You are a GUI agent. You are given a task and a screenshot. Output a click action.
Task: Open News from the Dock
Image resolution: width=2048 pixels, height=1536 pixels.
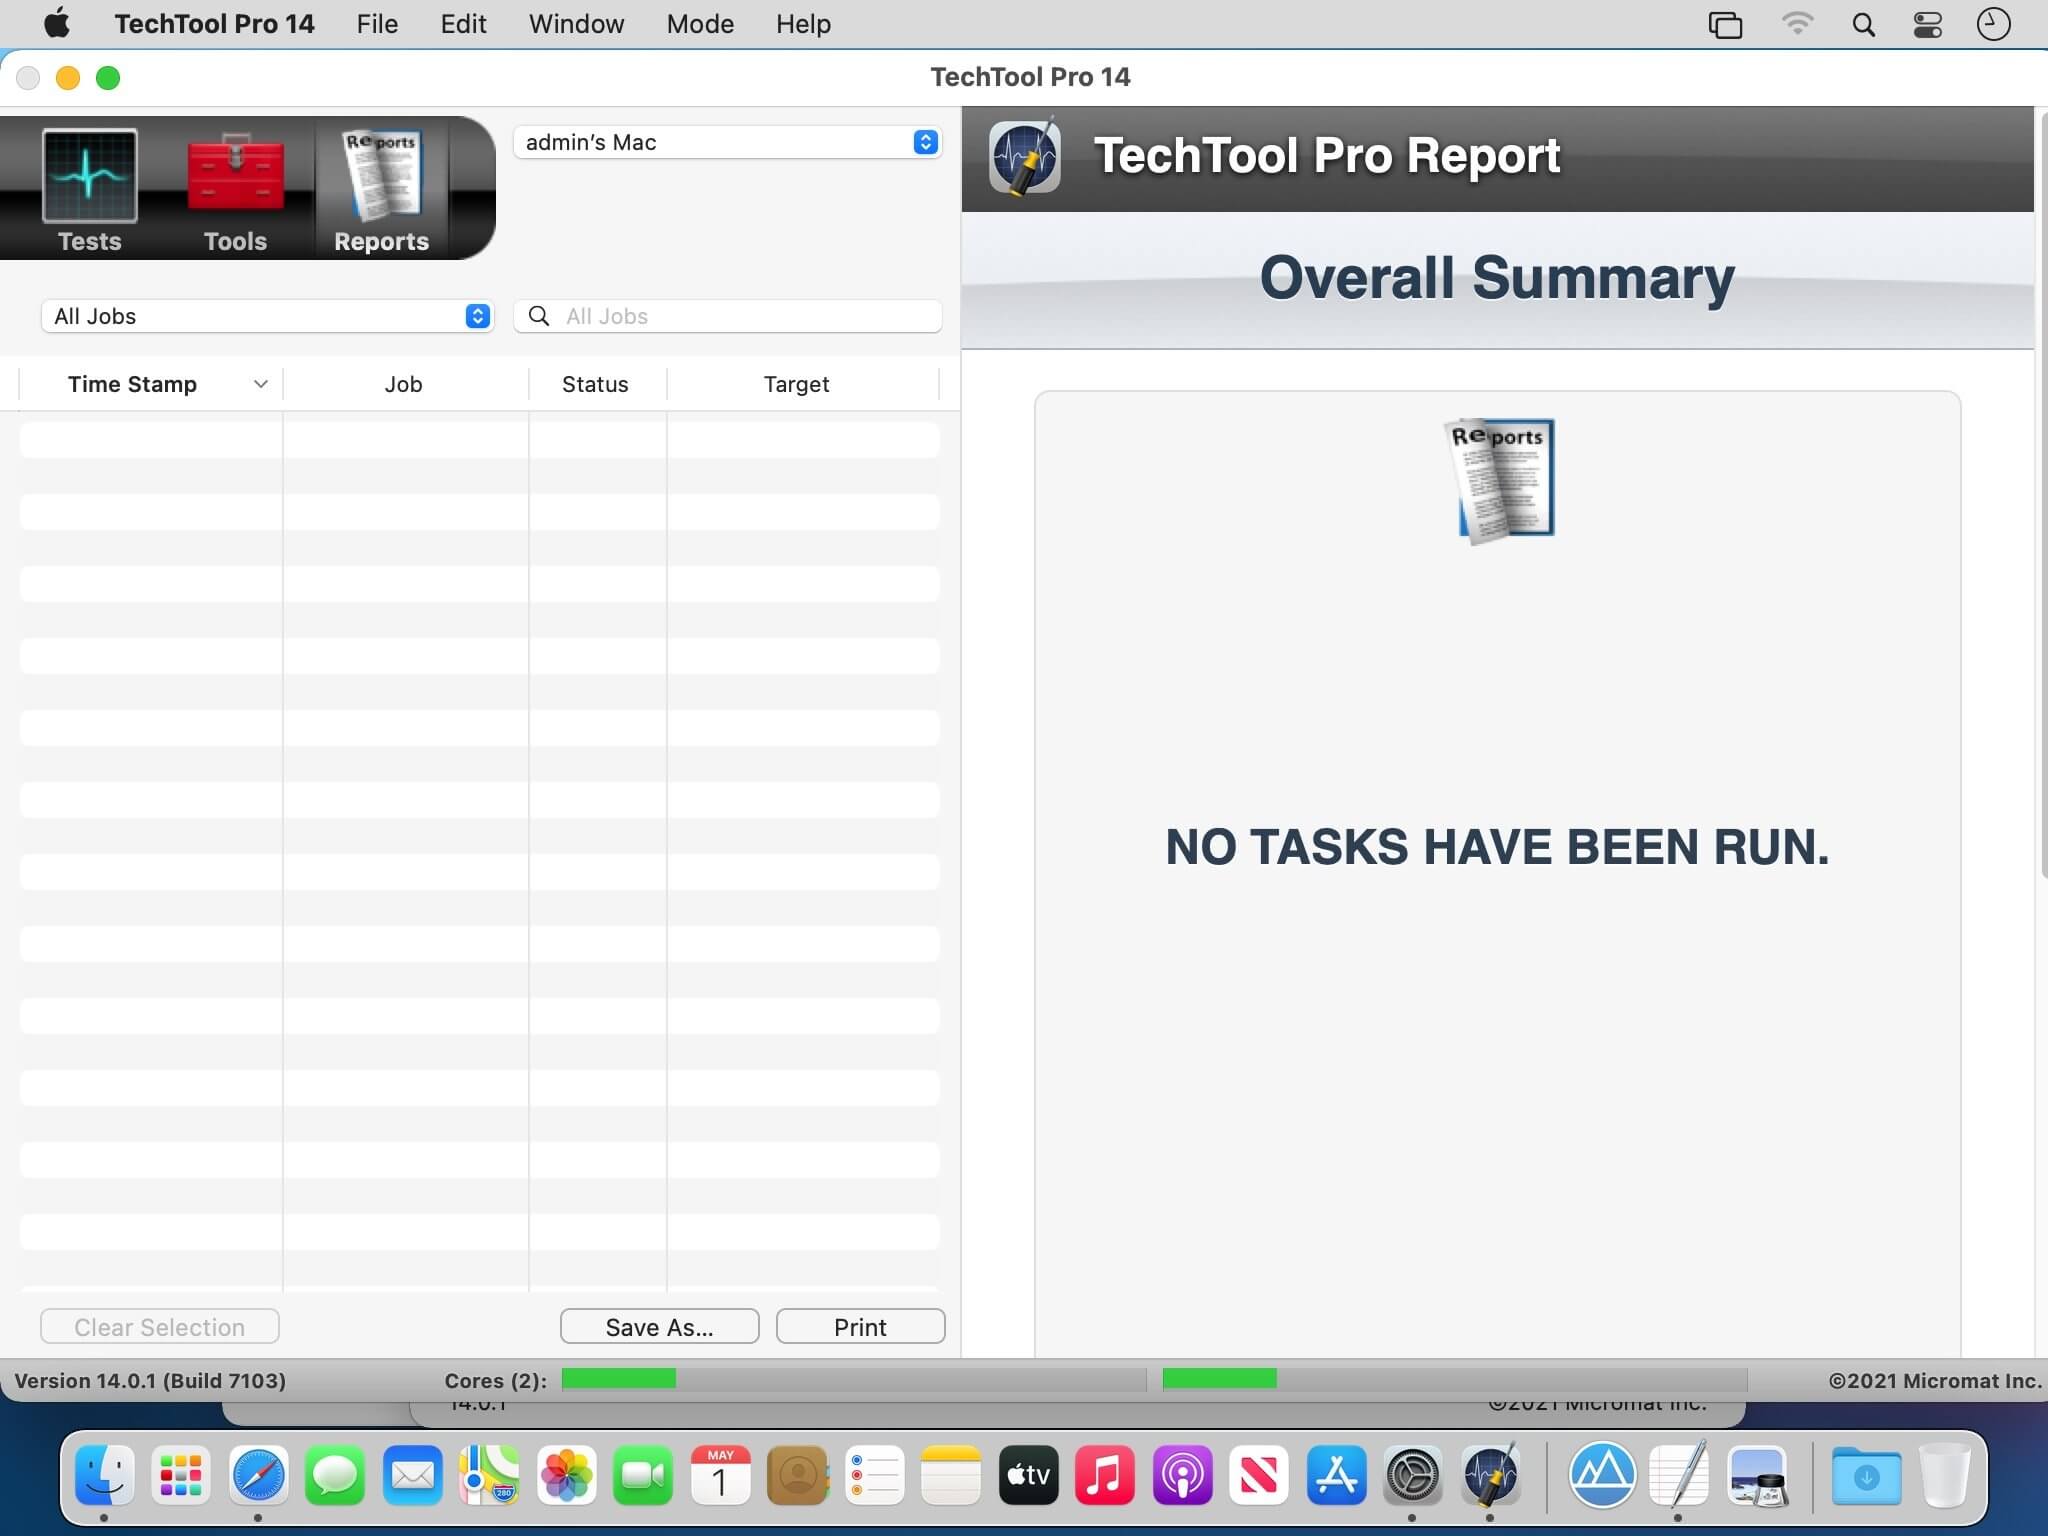1259,1475
